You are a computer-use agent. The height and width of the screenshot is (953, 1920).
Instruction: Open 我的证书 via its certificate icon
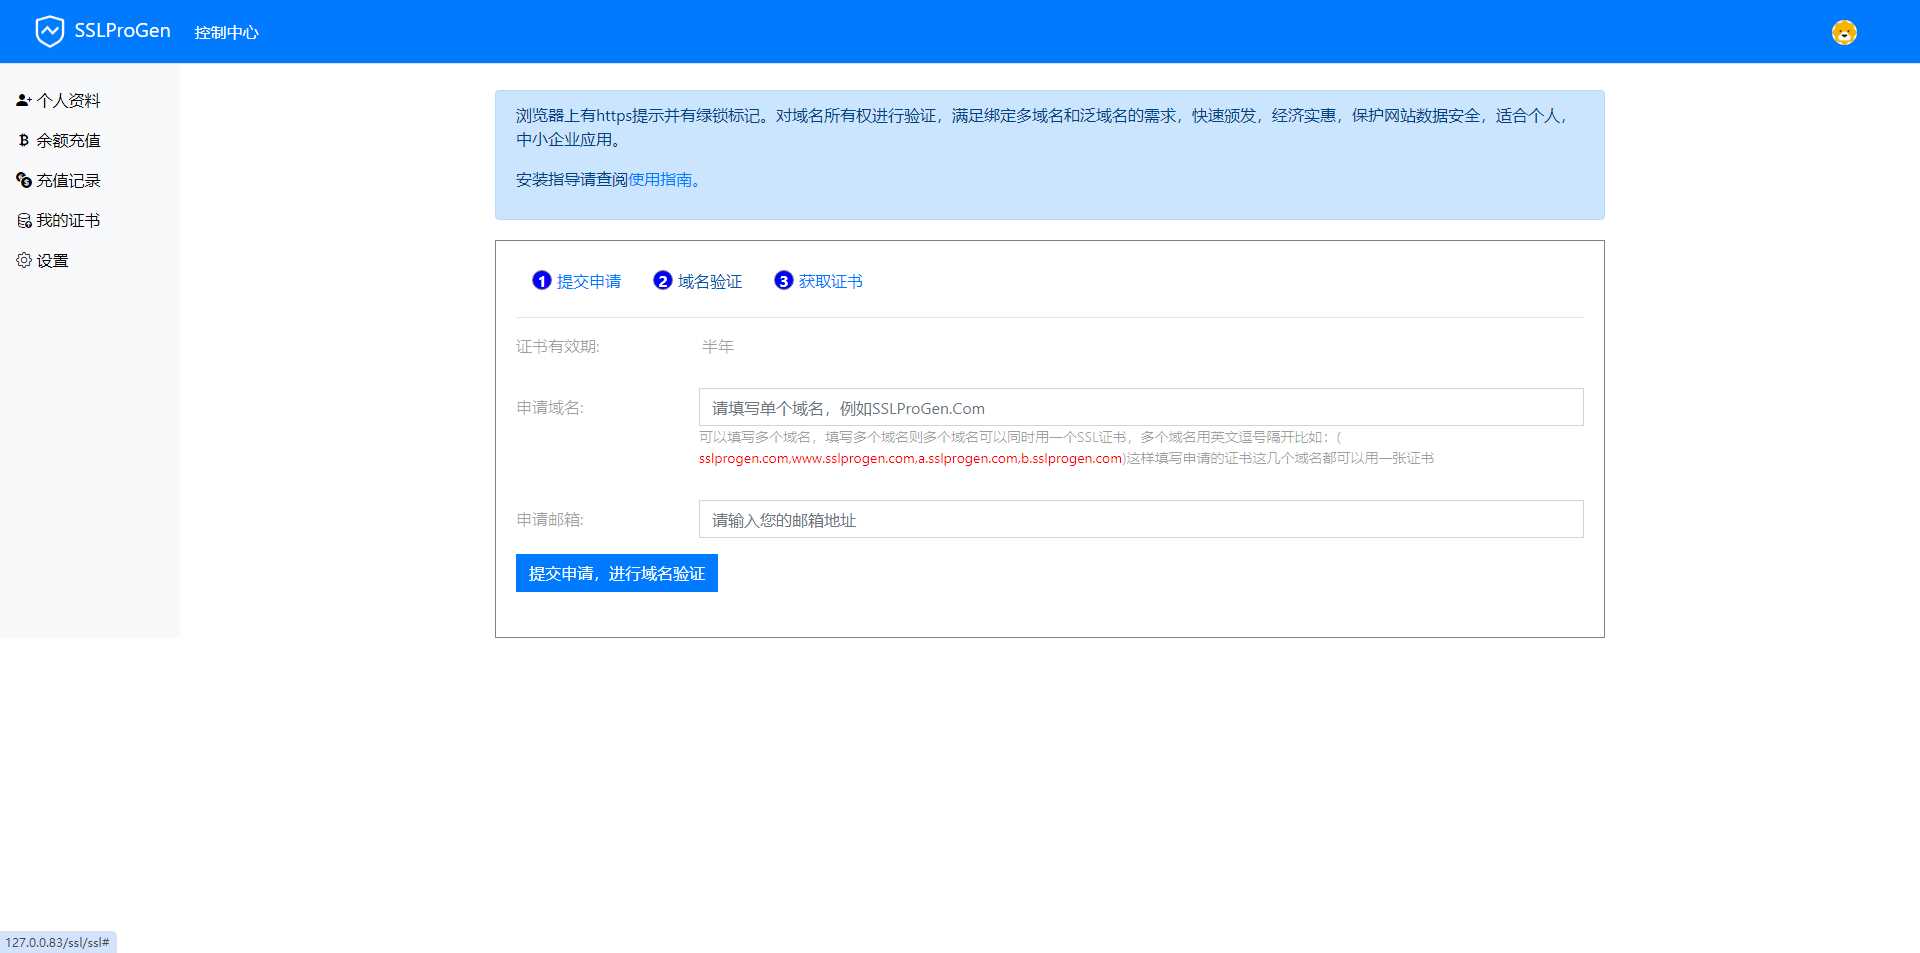(x=23, y=220)
